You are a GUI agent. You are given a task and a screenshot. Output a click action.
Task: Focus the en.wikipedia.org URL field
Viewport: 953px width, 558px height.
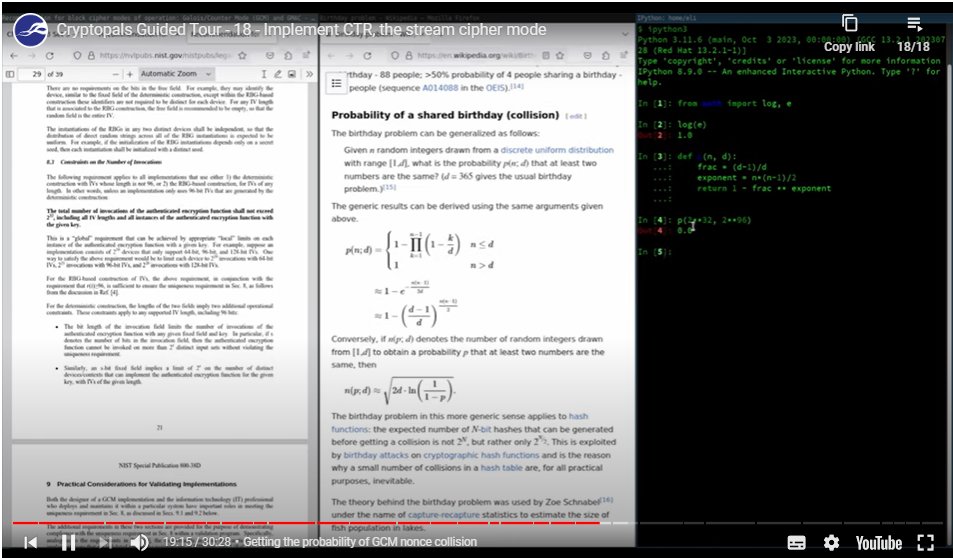click(x=475, y=55)
